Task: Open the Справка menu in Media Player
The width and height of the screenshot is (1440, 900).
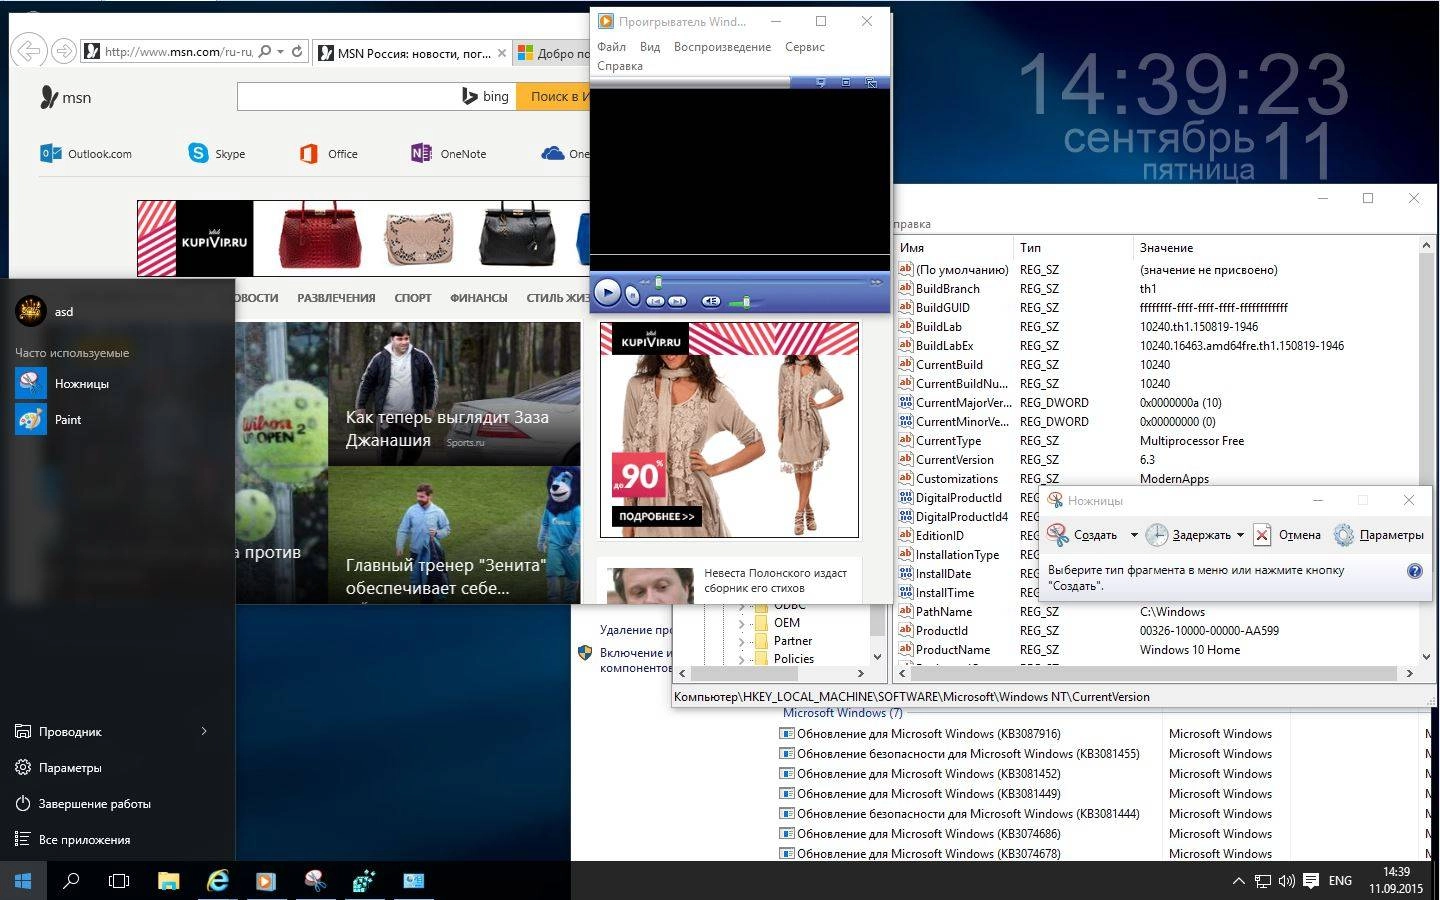Action: (x=620, y=66)
